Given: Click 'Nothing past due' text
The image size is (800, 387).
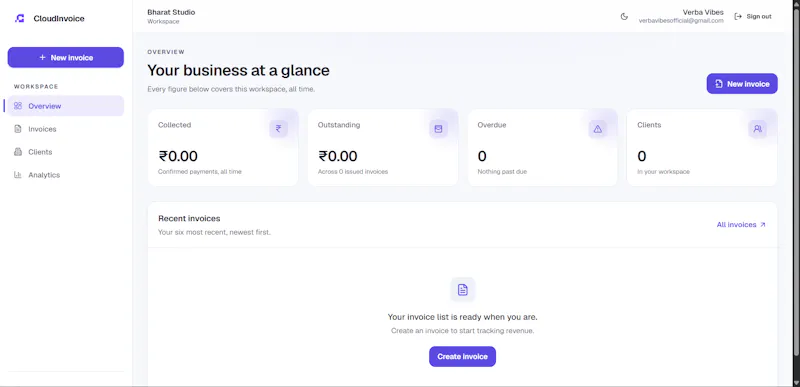Looking at the screenshot, I should 502,172.
